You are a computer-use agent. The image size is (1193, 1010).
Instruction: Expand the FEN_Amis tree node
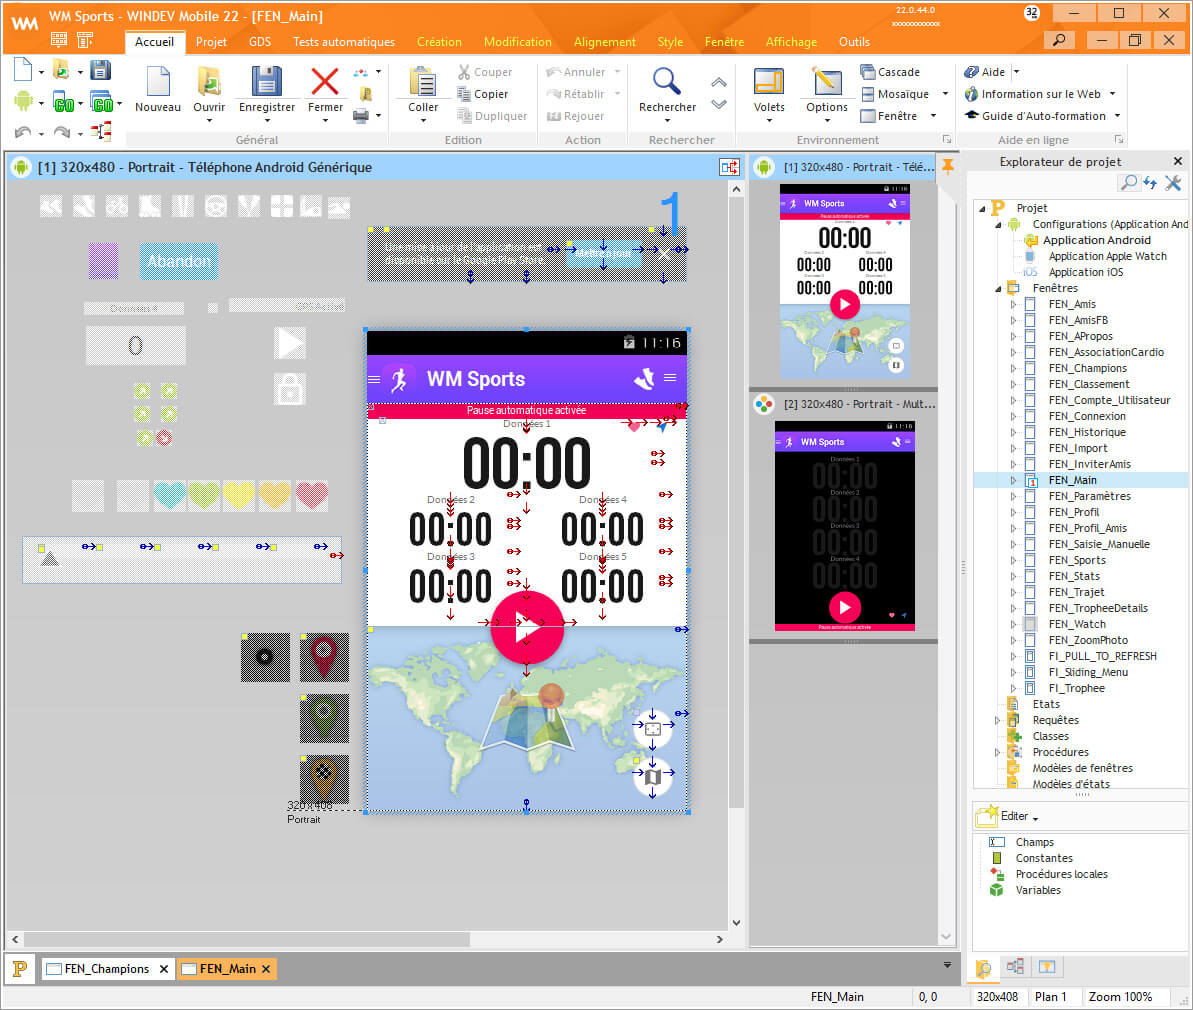click(x=1013, y=304)
